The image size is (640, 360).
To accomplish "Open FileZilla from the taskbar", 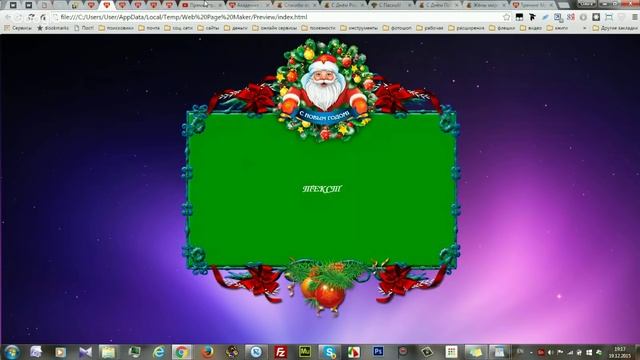I will click(280, 352).
